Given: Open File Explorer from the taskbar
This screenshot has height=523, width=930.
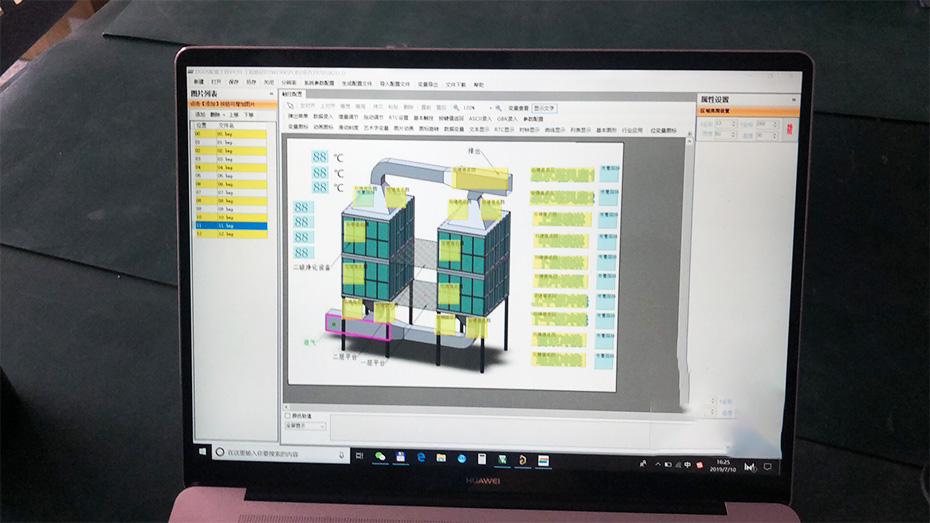Looking at the screenshot, I should pyautogui.click(x=441, y=457).
